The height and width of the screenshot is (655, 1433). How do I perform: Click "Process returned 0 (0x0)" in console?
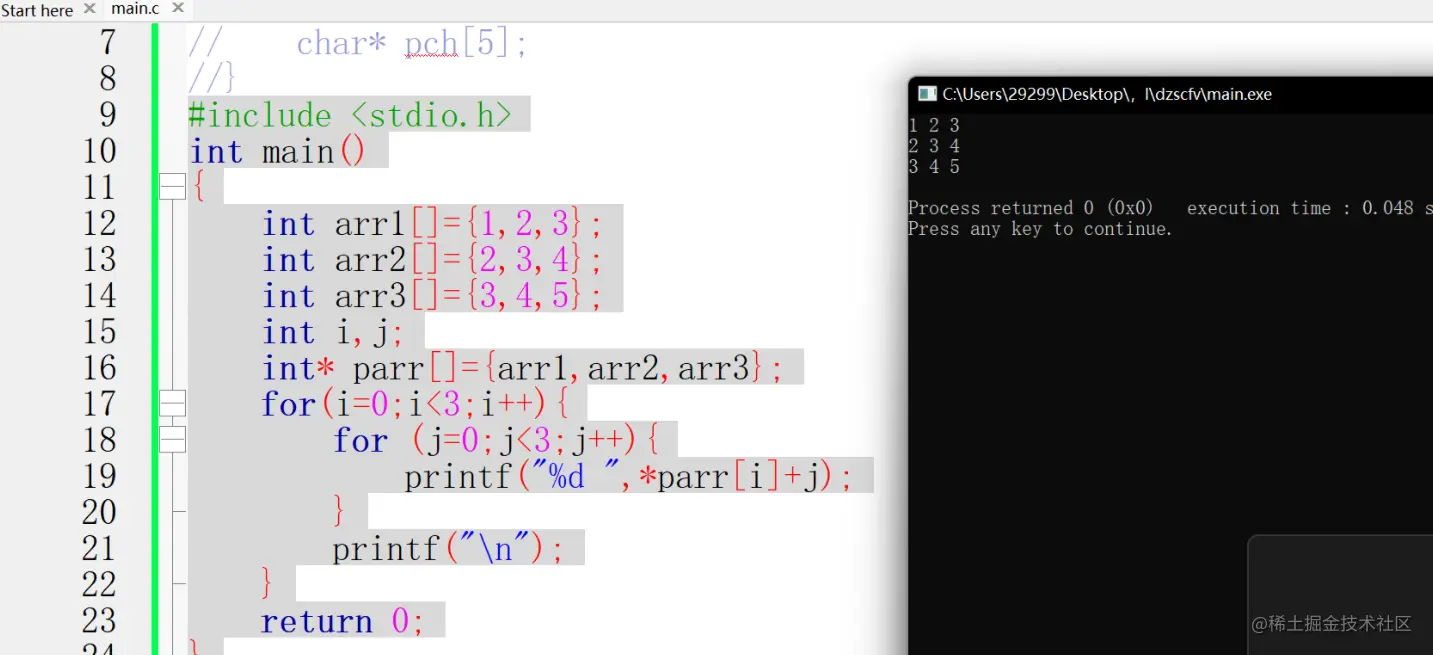coord(1030,208)
